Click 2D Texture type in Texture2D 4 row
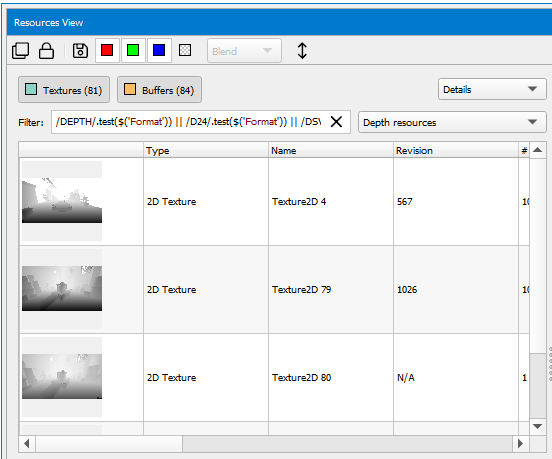Screen dimensions: 552x459 tap(171, 202)
